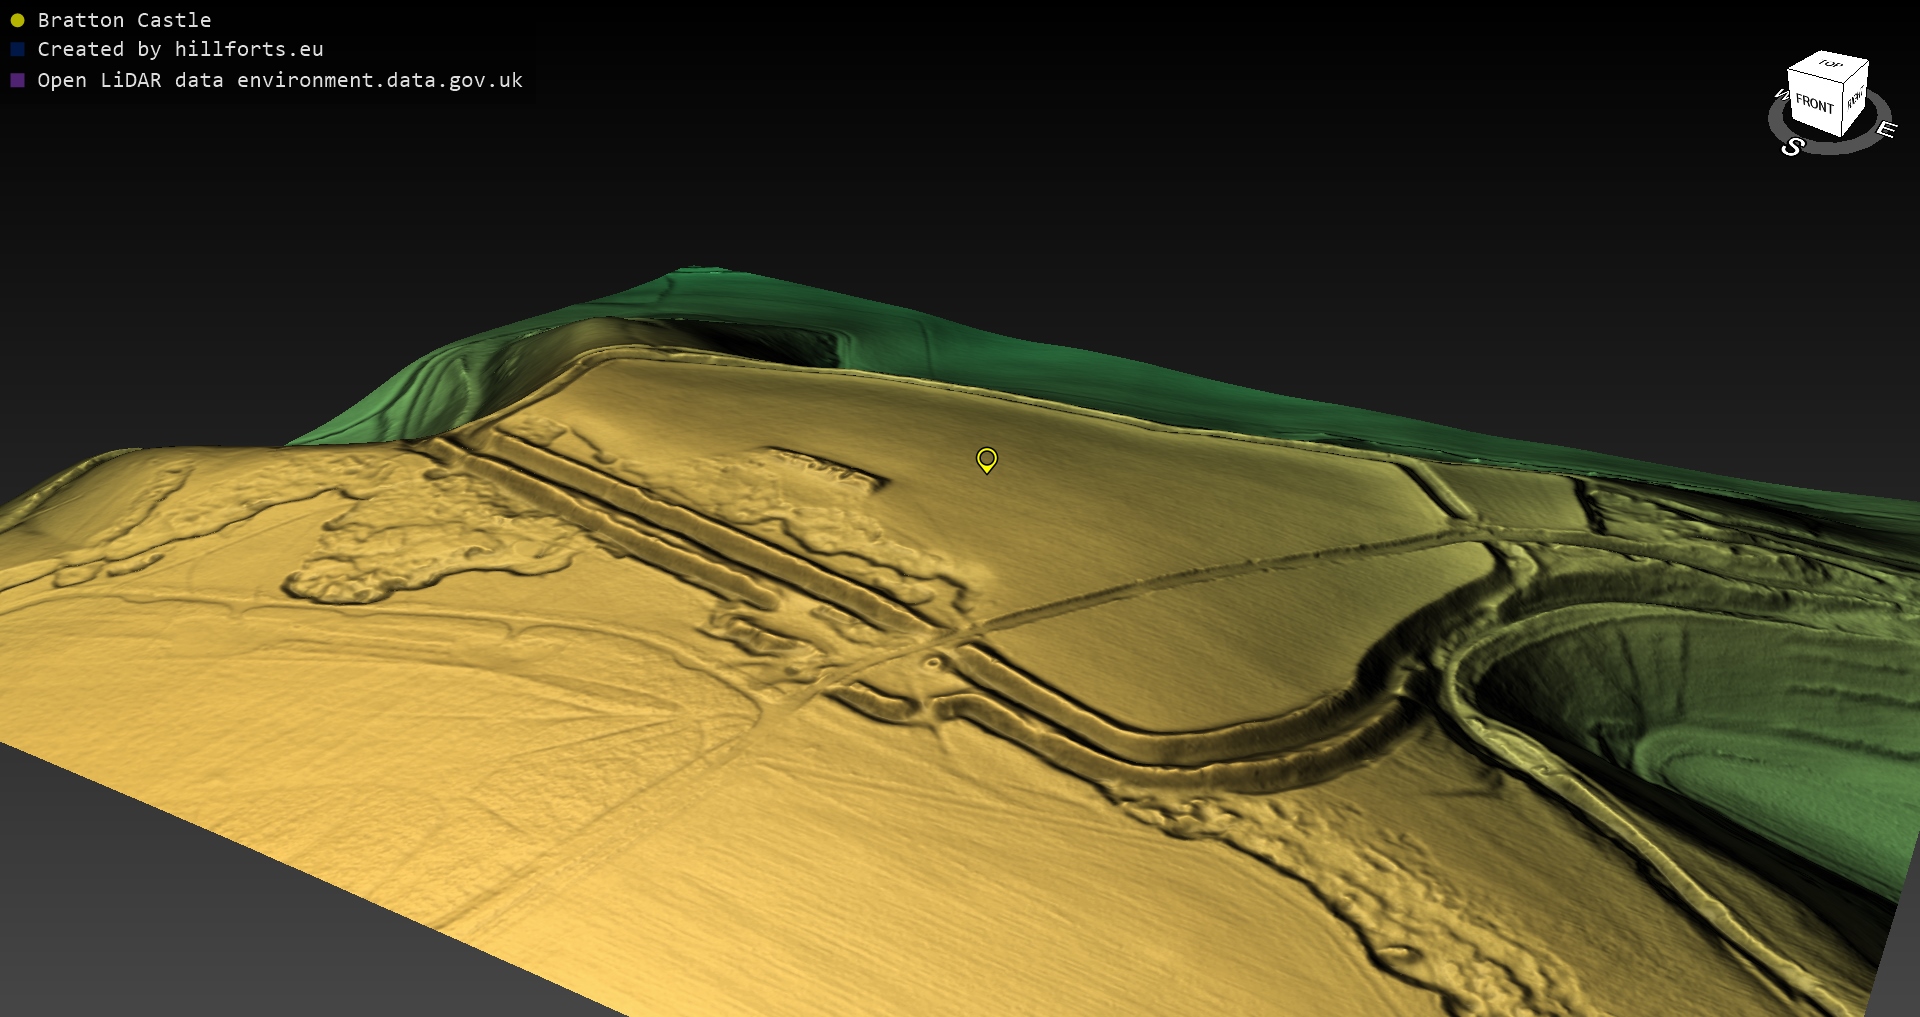Click the purple square legend marker
This screenshot has width=1920, height=1017.
(x=17, y=80)
